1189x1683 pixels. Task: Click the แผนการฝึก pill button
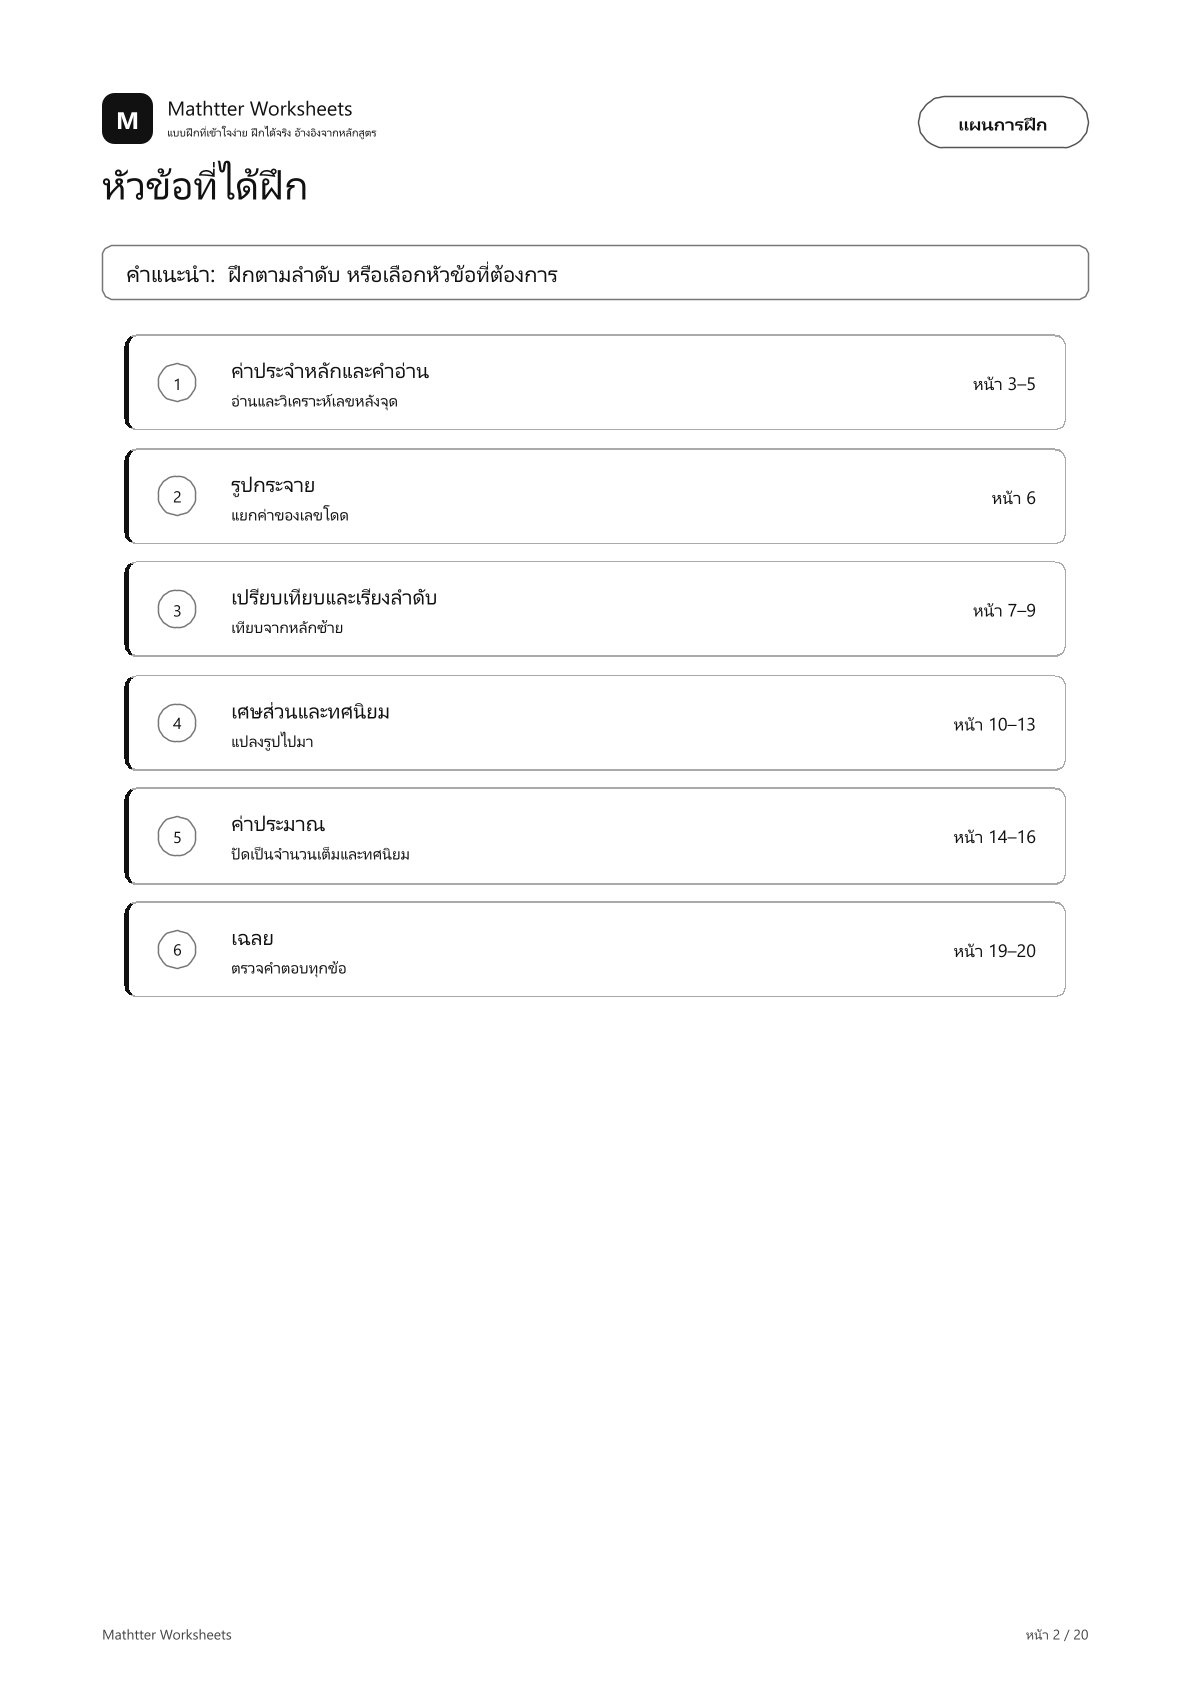tap(1003, 123)
